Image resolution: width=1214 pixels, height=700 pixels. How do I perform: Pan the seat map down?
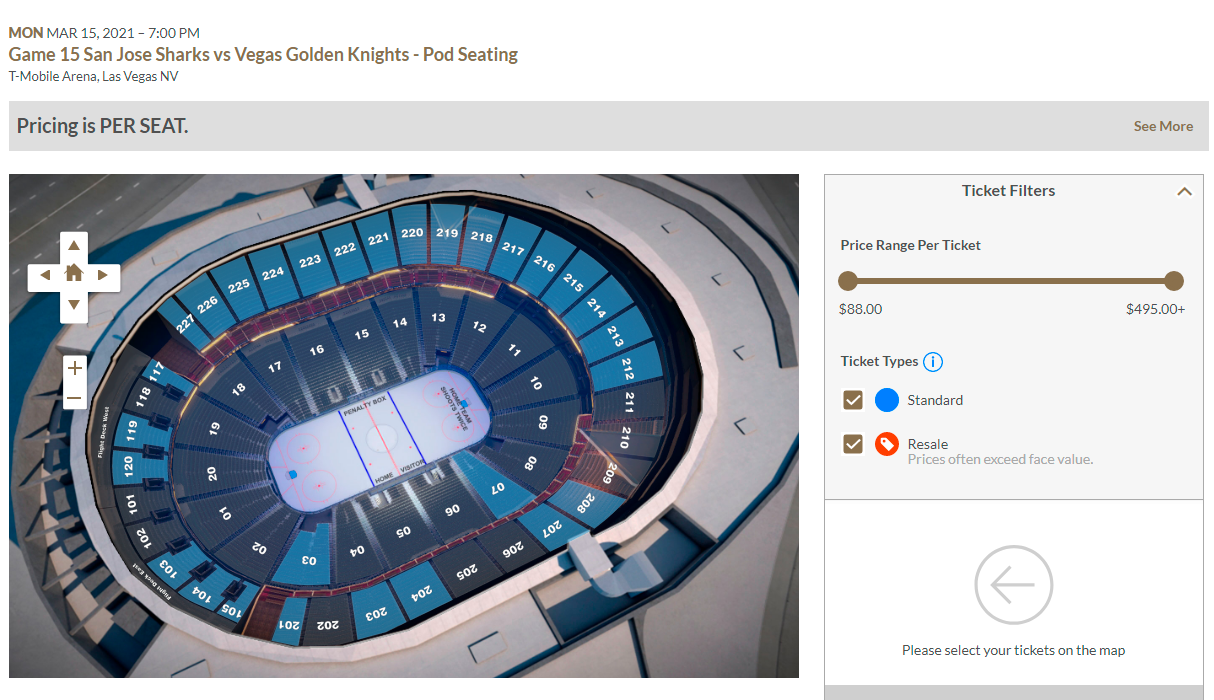74,303
